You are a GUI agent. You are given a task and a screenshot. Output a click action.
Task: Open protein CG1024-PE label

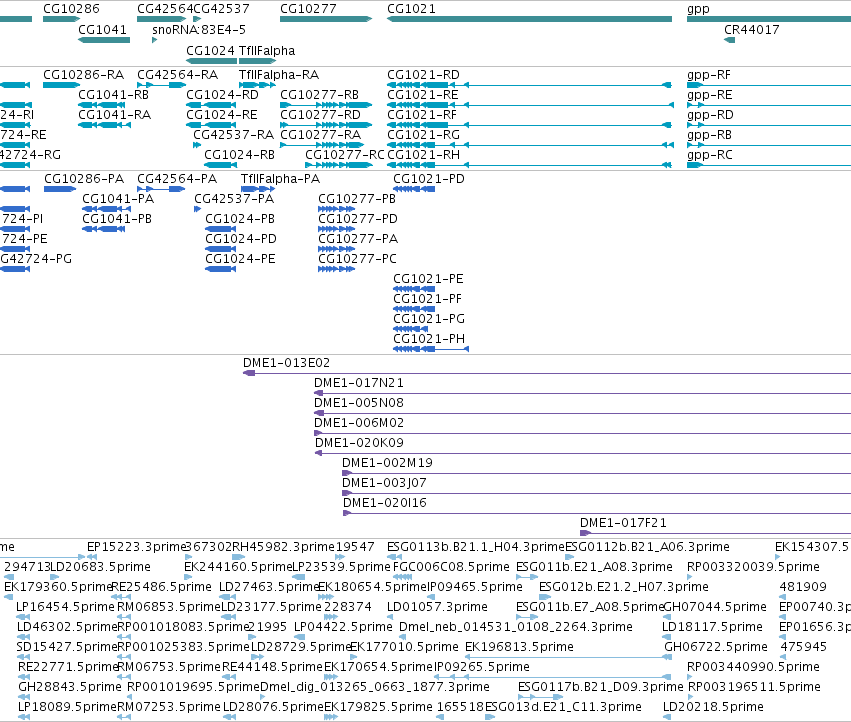[240, 259]
